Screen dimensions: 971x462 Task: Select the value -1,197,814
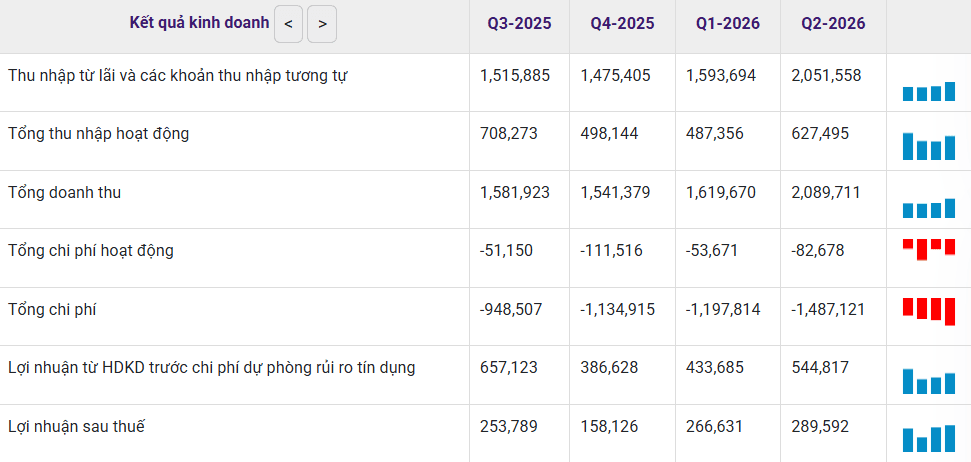(x=723, y=309)
